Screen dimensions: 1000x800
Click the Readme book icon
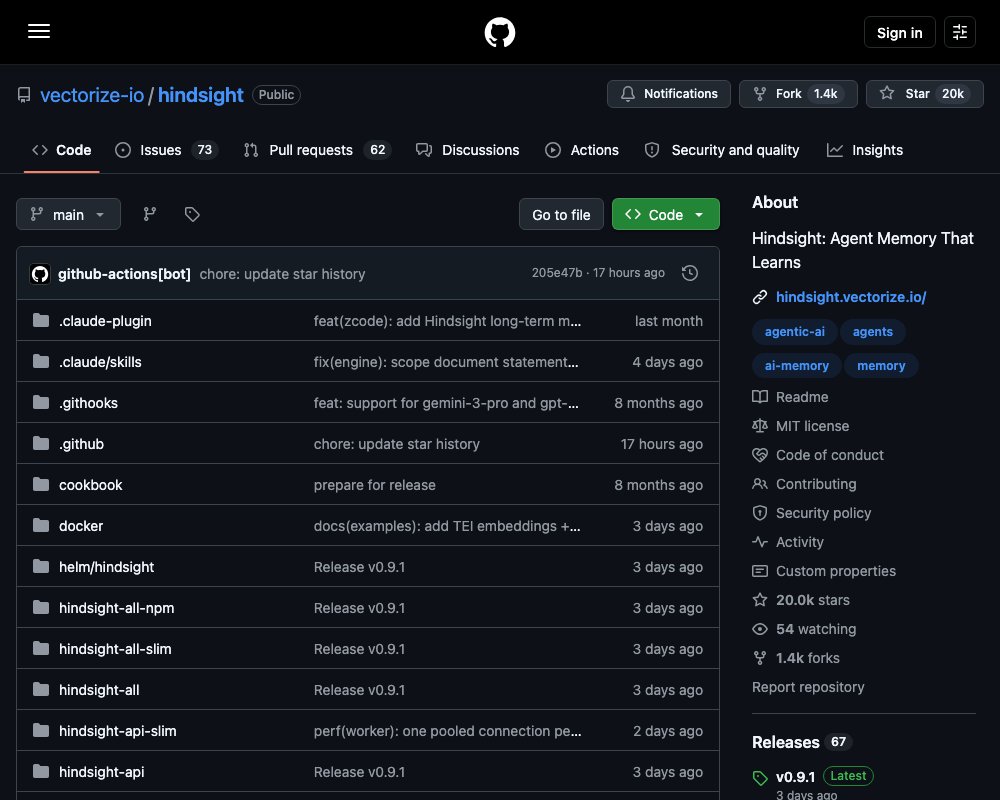[760, 397]
